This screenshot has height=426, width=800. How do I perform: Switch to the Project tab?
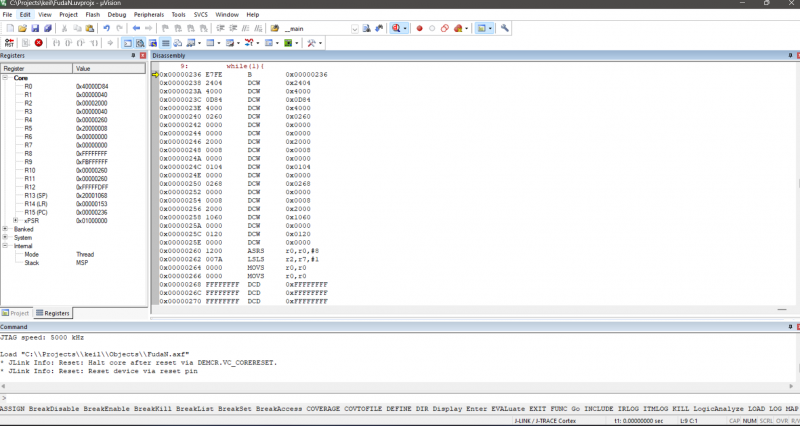17,313
